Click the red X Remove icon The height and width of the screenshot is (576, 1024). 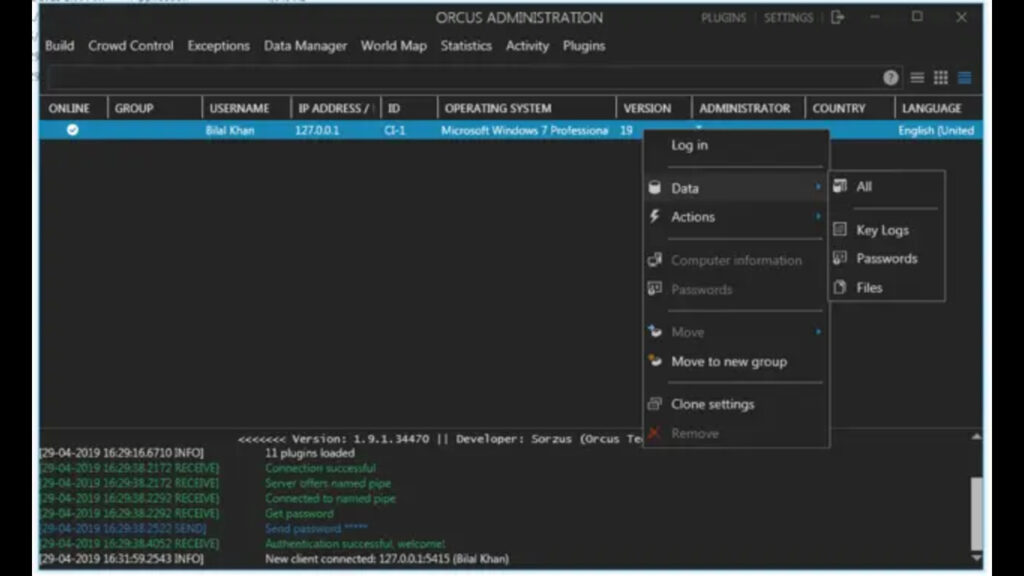click(x=654, y=433)
